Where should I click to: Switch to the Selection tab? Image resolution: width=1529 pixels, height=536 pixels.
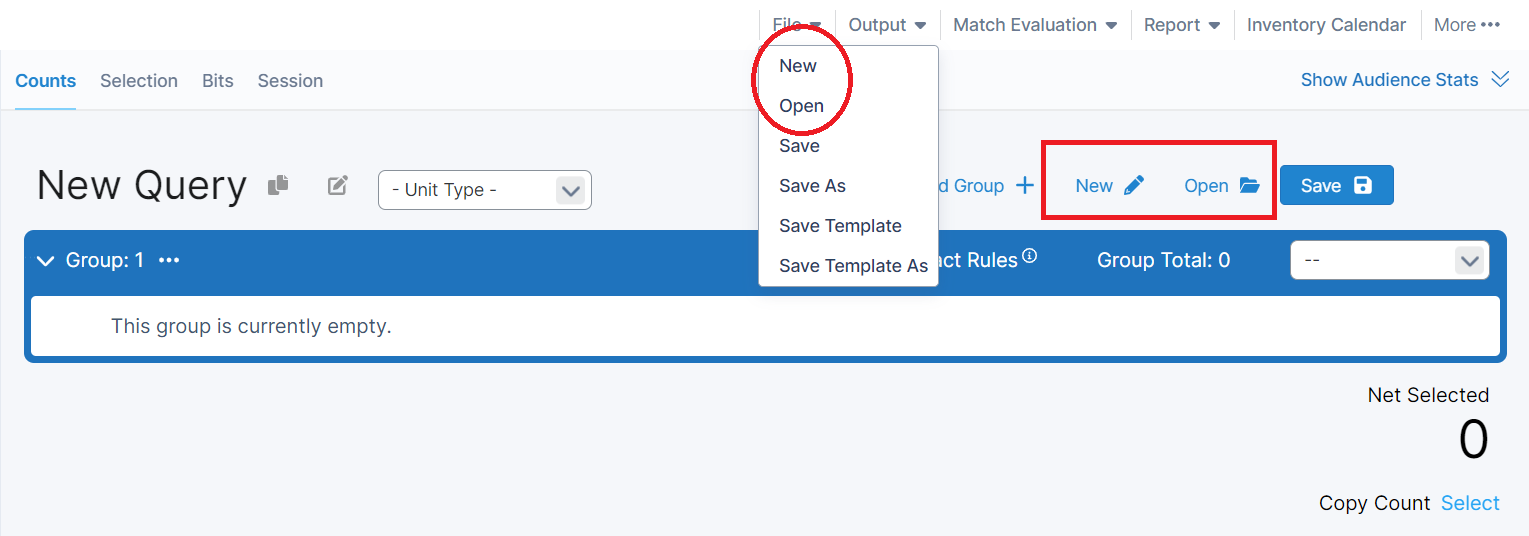point(139,81)
